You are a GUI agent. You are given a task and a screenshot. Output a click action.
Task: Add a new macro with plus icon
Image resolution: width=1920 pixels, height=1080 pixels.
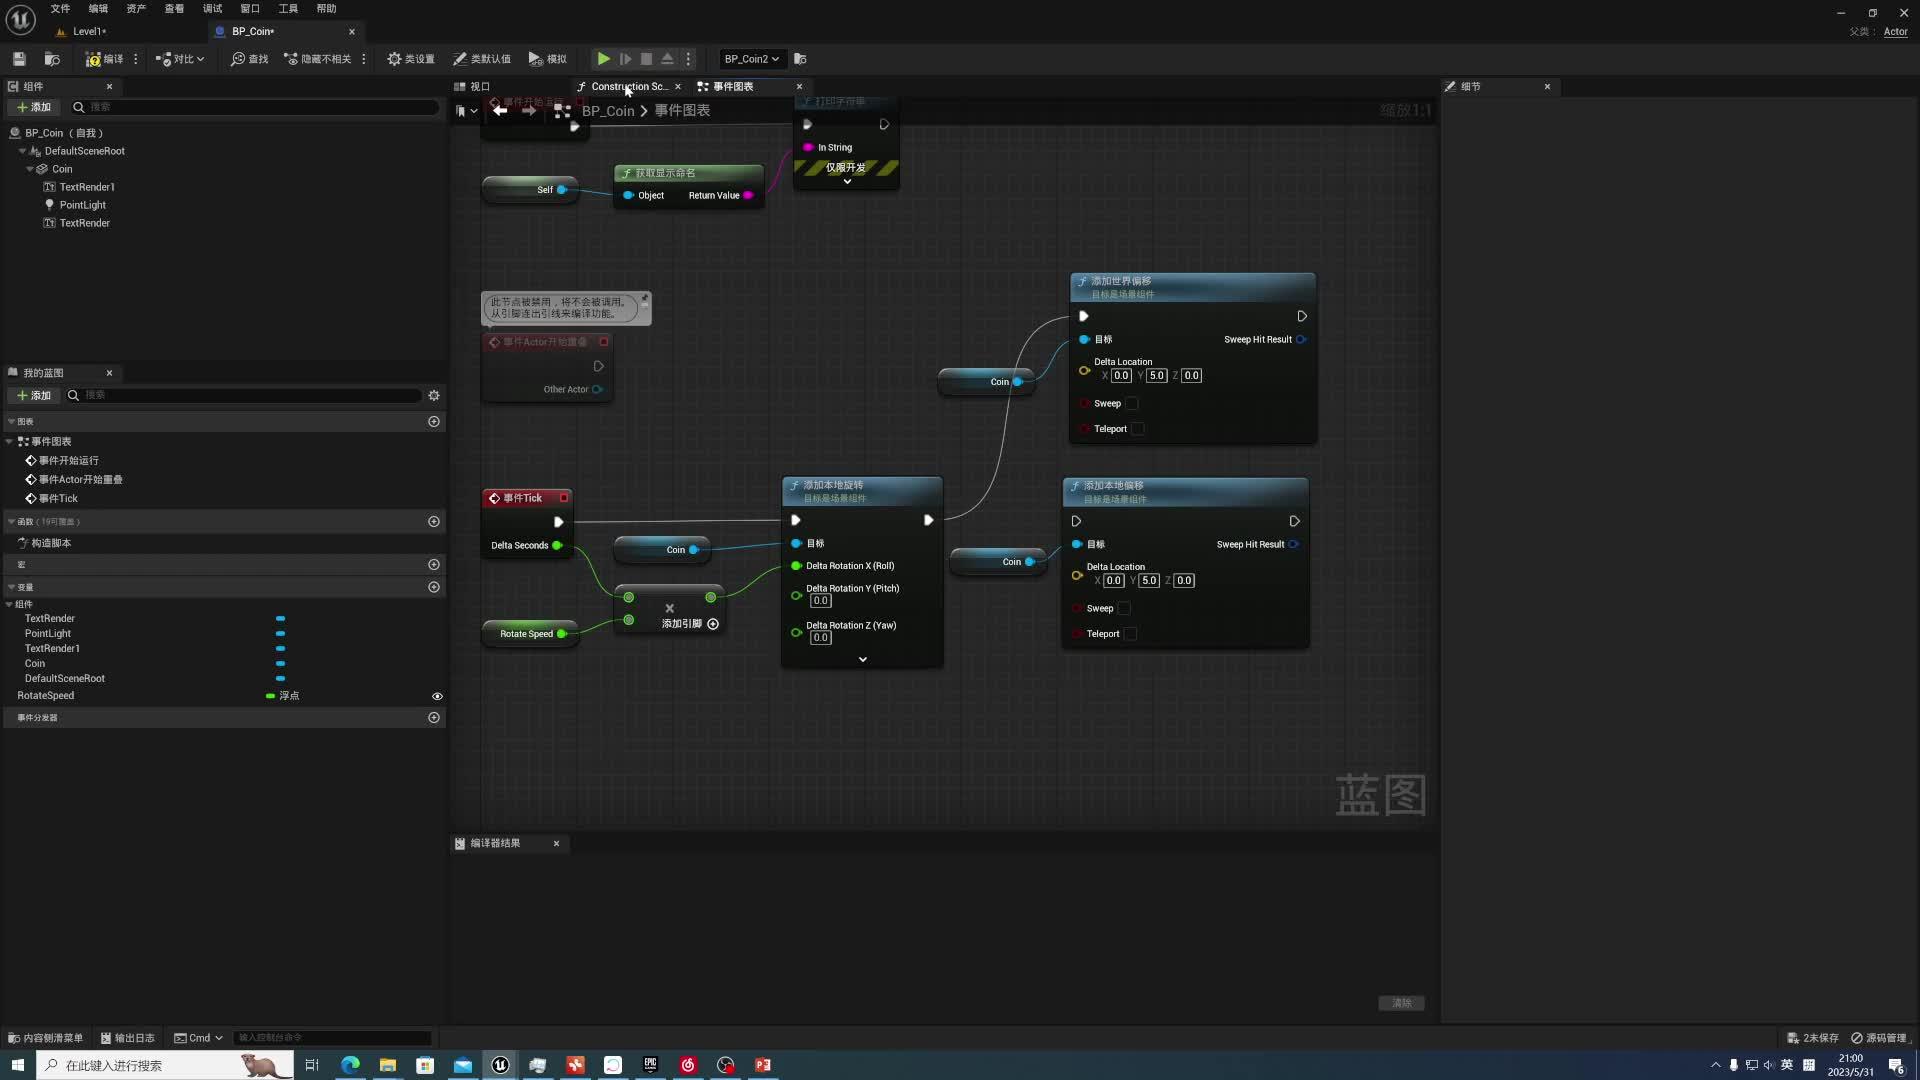coord(434,564)
